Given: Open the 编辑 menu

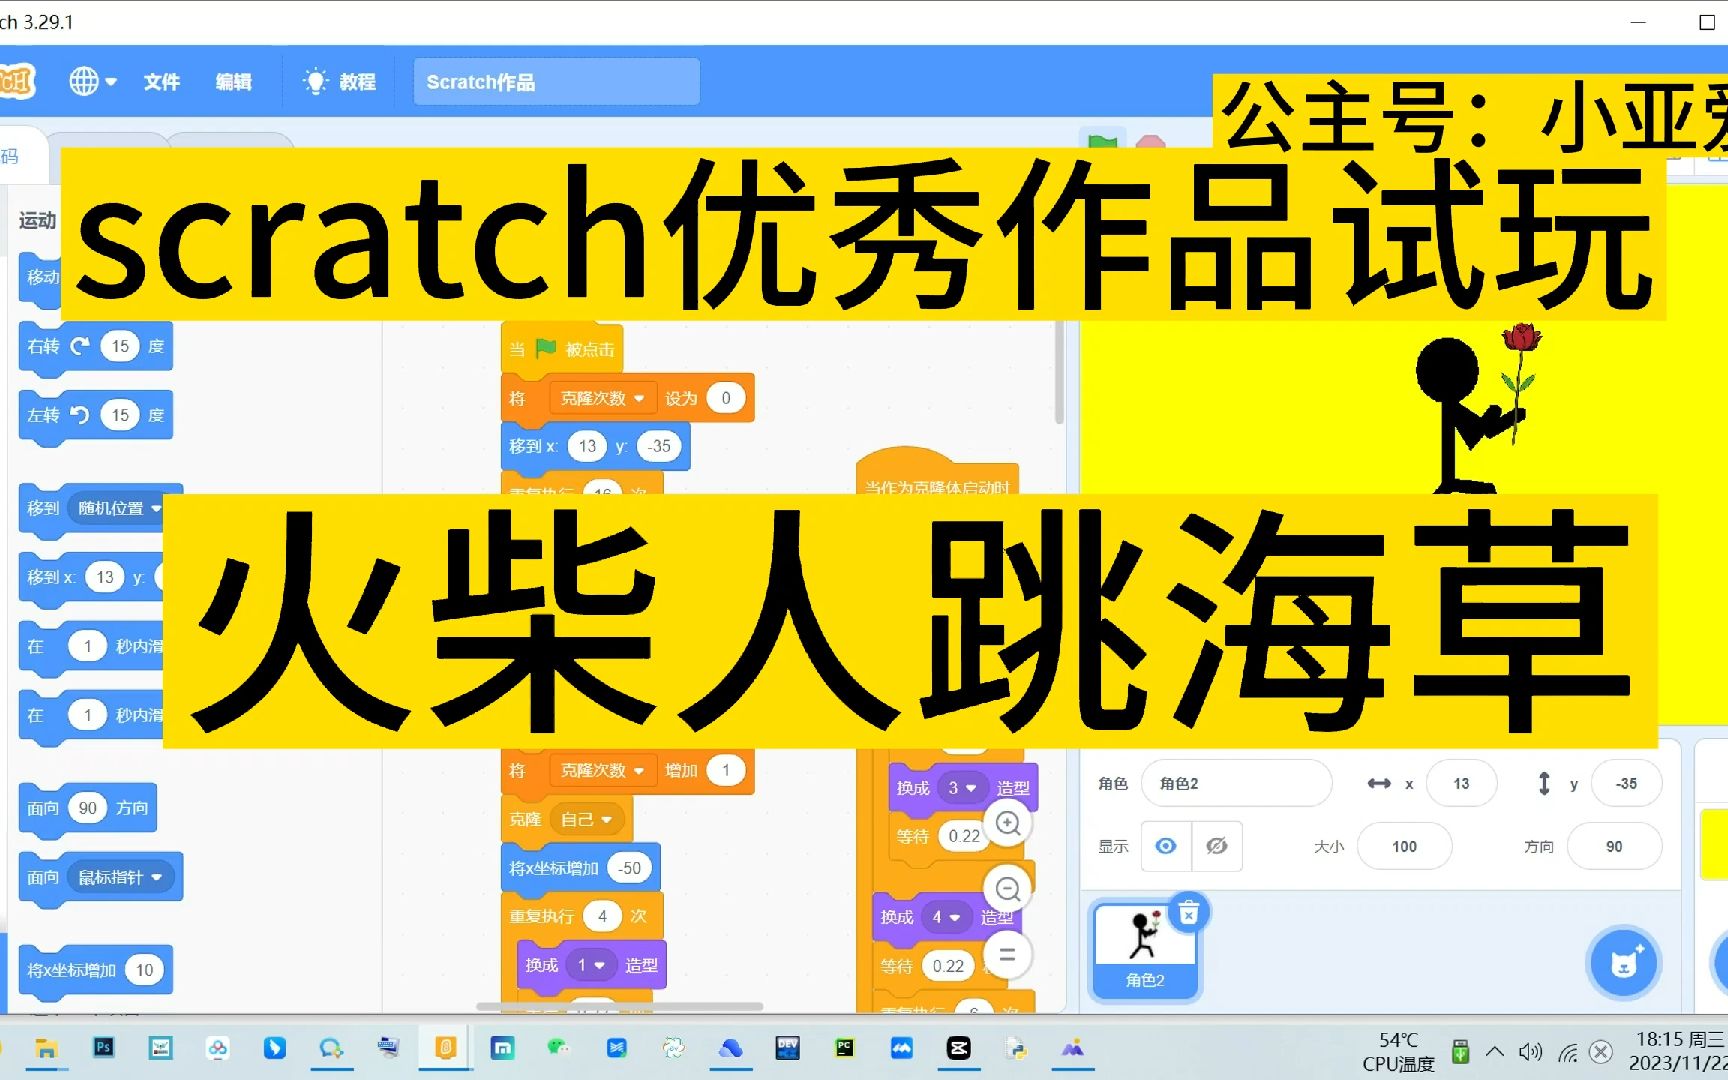Looking at the screenshot, I should tap(235, 81).
